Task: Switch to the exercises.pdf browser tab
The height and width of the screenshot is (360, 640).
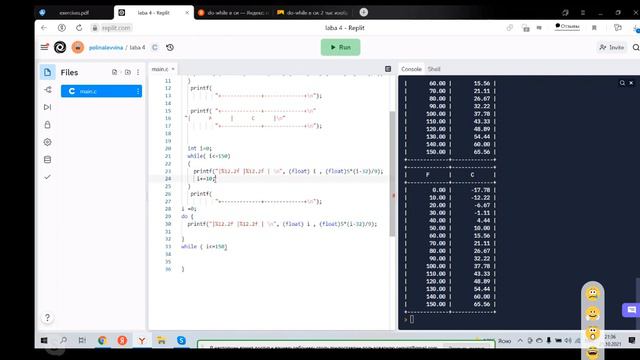Action: (73, 13)
